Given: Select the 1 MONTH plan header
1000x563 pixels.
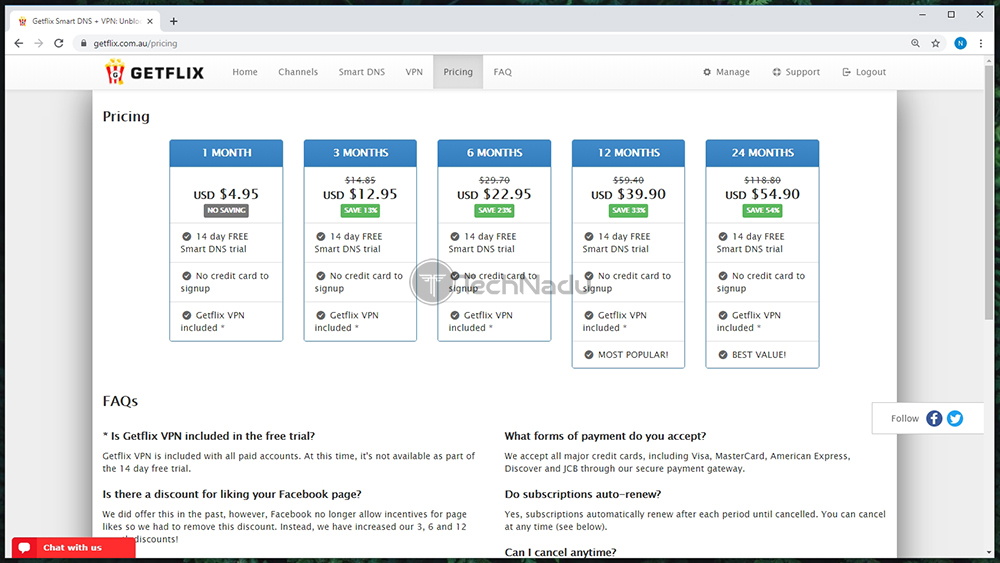Looking at the screenshot, I should point(226,153).
